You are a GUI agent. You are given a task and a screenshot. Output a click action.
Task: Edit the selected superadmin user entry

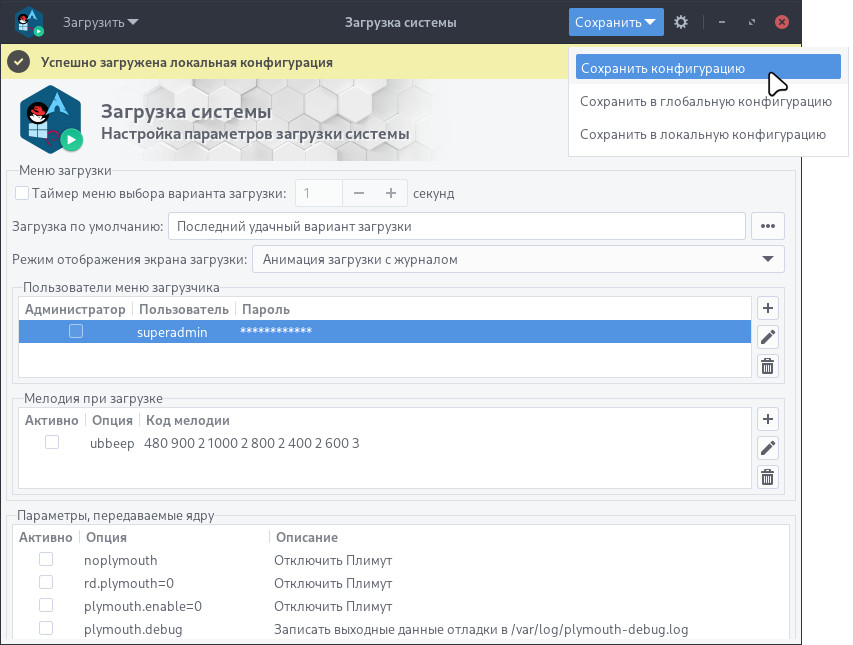[768, 337]
